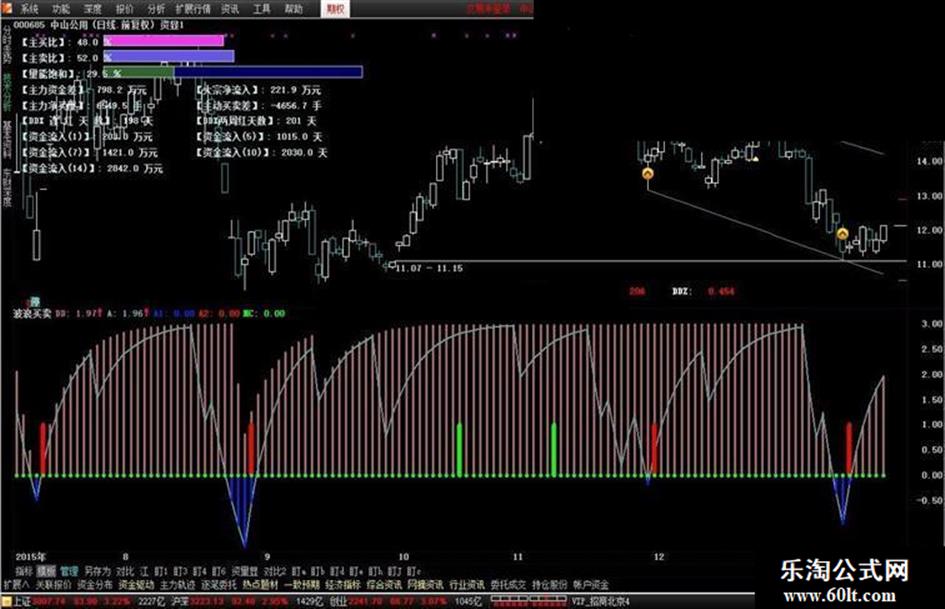Click the 对比 template button

[125, 571]
